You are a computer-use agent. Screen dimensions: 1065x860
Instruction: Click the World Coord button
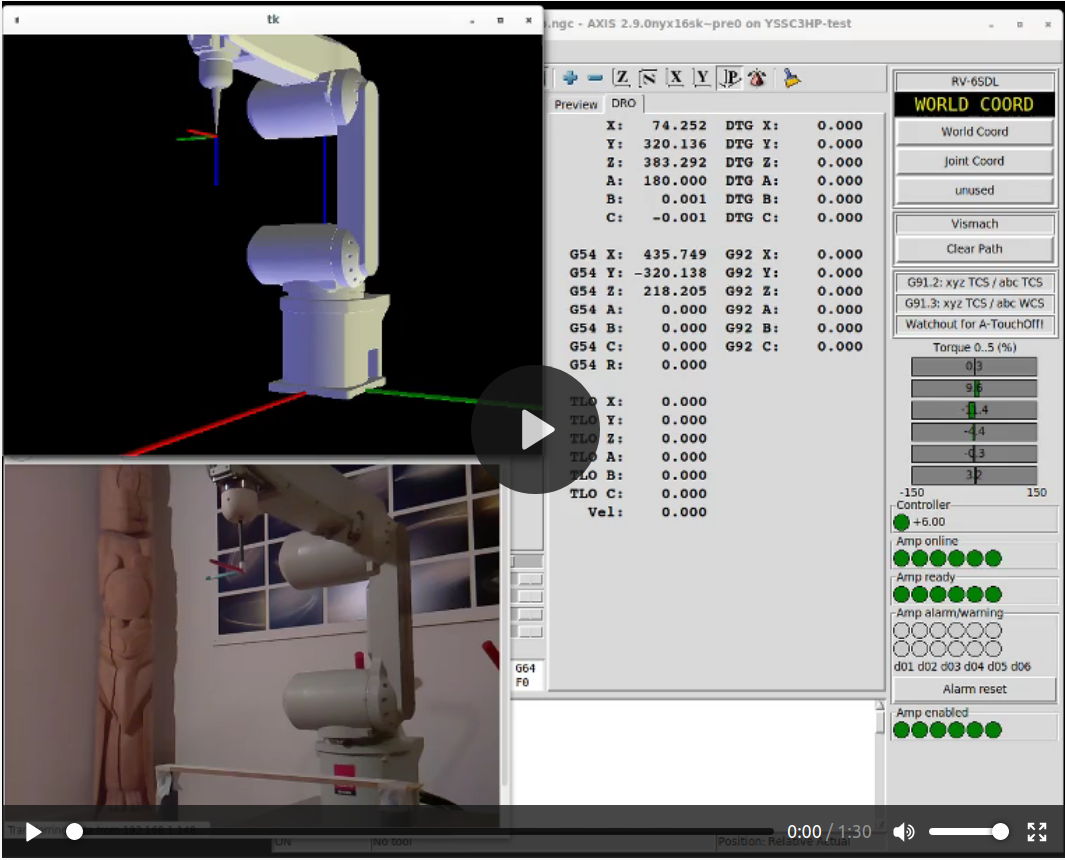coord(974,132)
